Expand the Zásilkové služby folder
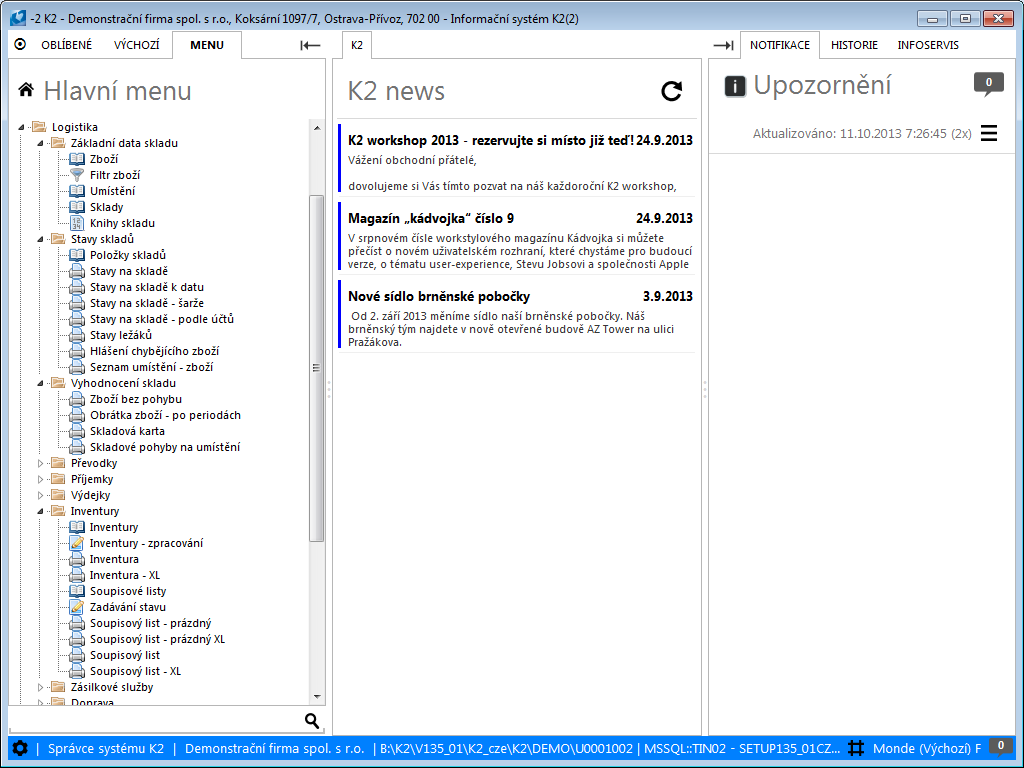This screenshot has height=768, width=1024. pyautogui.click(x=40, y=687)
